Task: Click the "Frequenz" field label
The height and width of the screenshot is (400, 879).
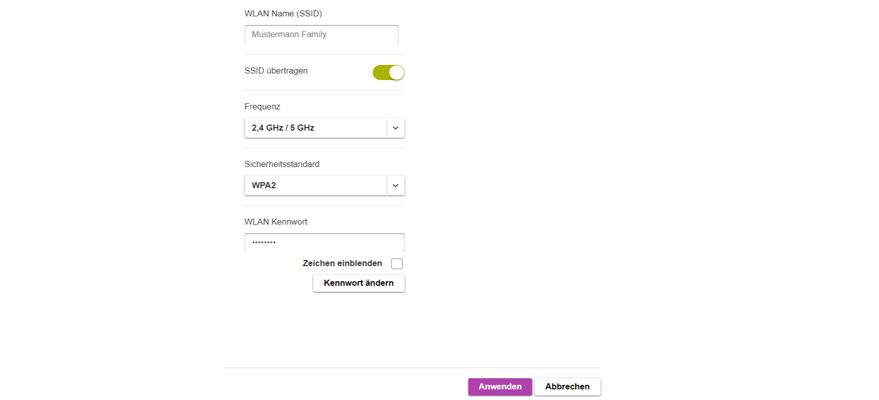Action: [262, 106]
